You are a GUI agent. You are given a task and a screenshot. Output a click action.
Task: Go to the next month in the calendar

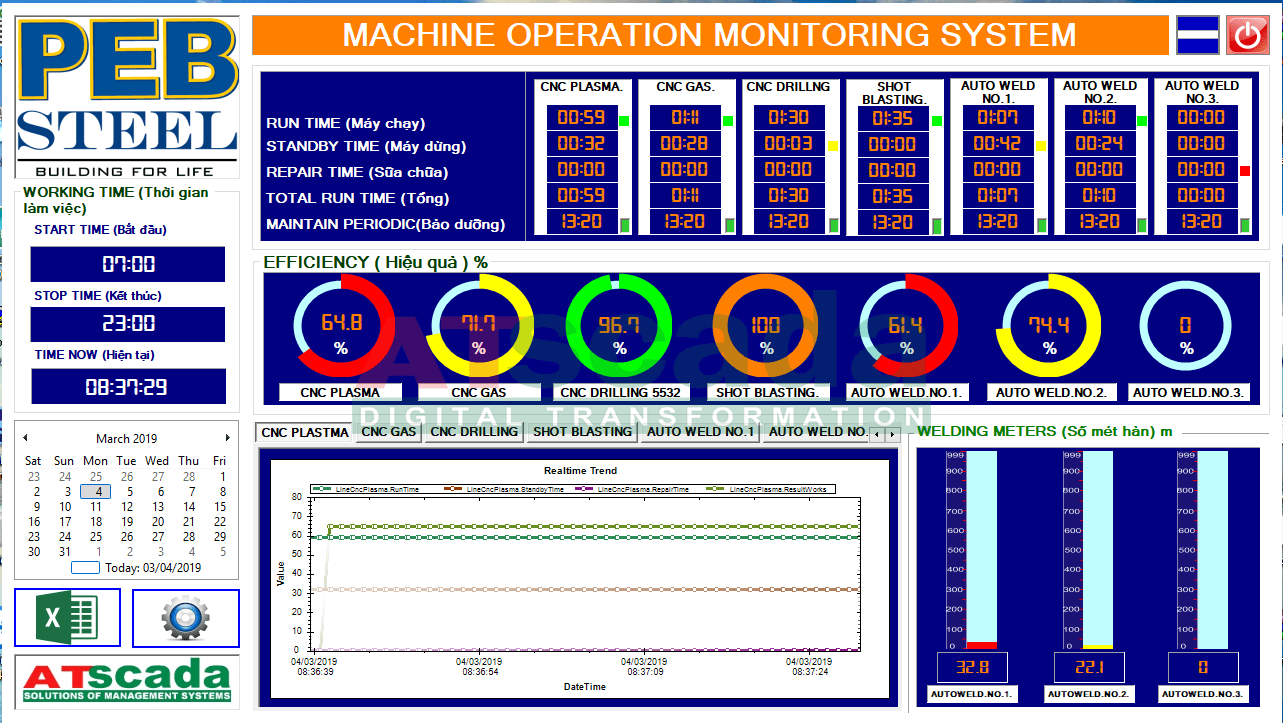(228, 438)
